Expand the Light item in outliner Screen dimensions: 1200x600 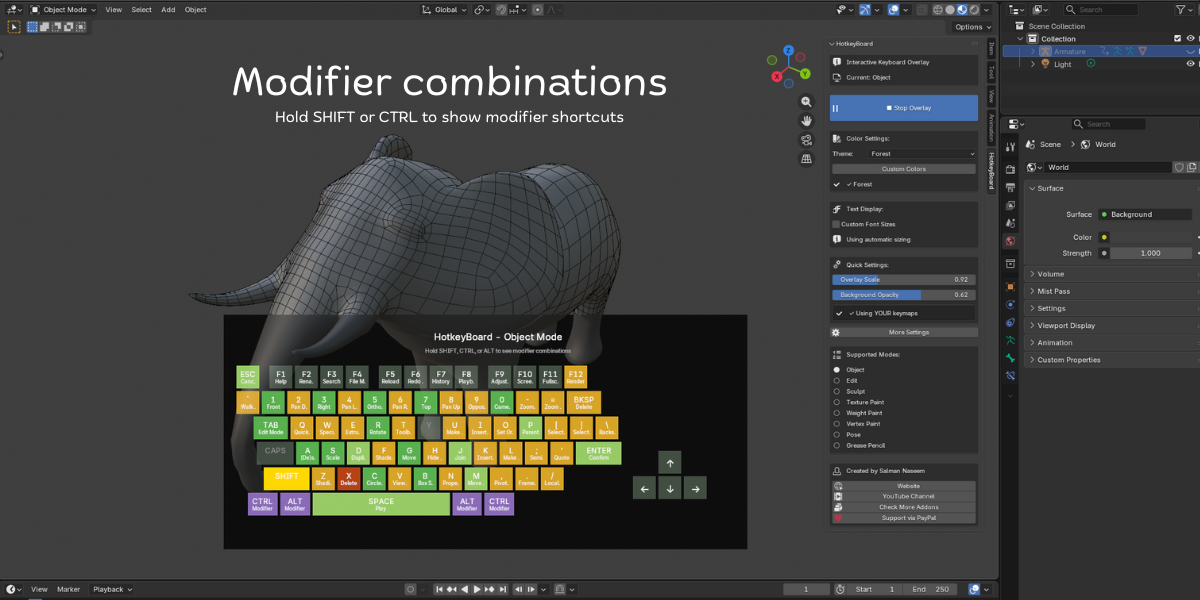click(x=1034, y=64)
